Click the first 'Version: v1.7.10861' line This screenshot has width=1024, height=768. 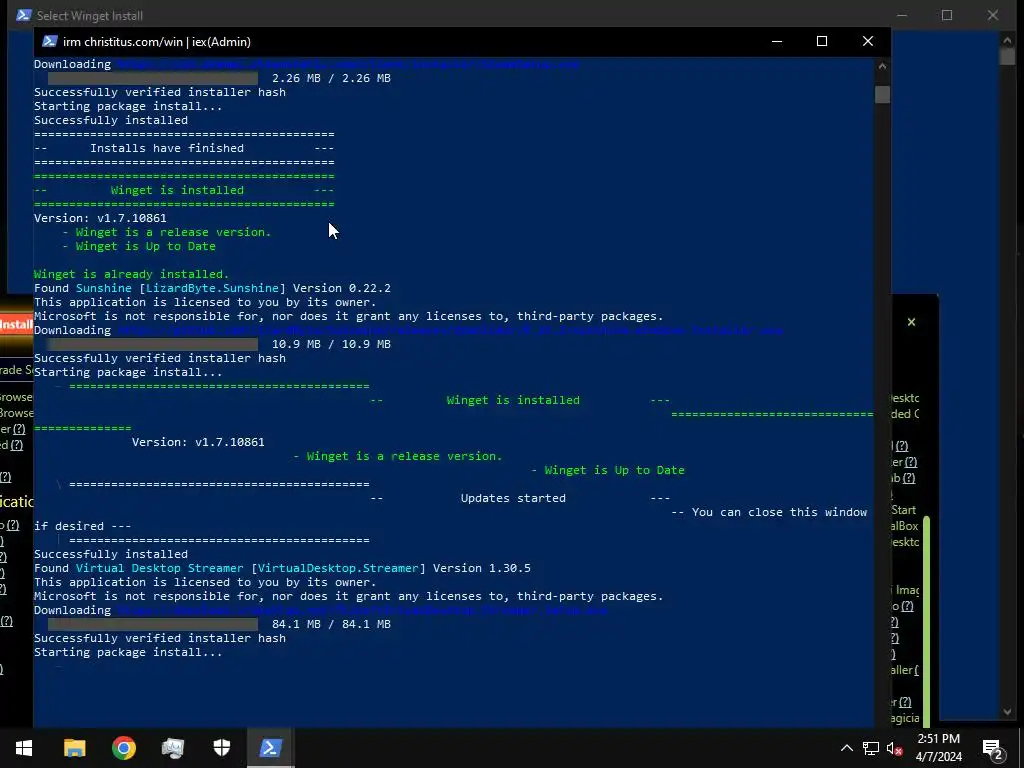tap(100, 218)
